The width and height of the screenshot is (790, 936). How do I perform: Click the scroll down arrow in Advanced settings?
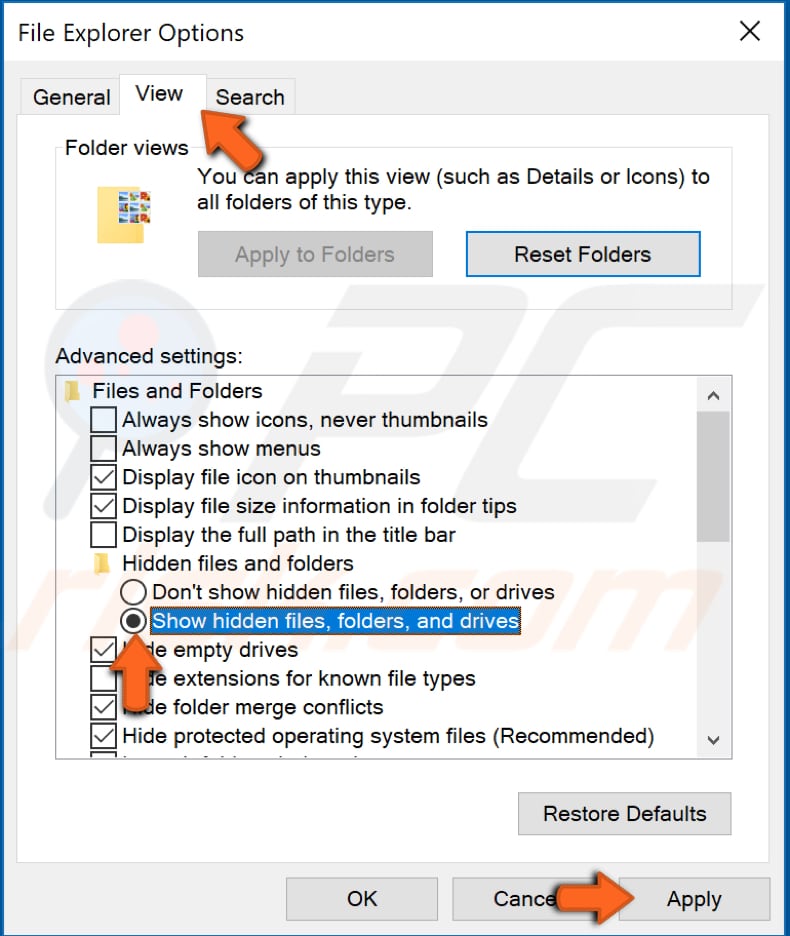[x=713, y=740]
